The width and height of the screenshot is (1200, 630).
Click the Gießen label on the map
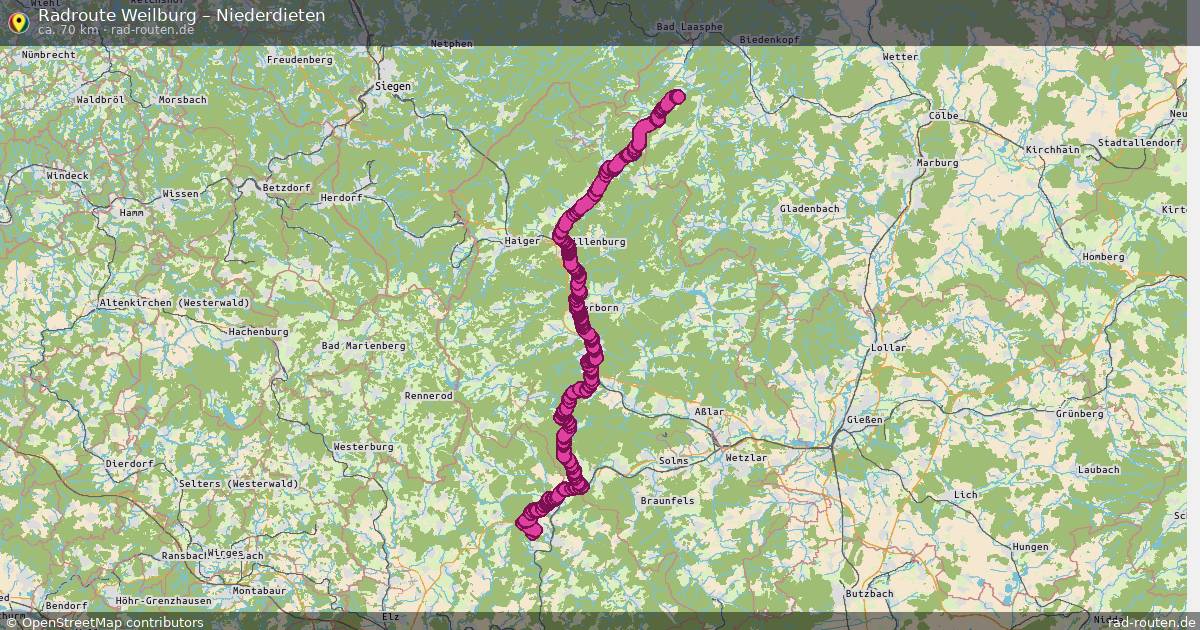pyautogui.click(x=865, y=420)
